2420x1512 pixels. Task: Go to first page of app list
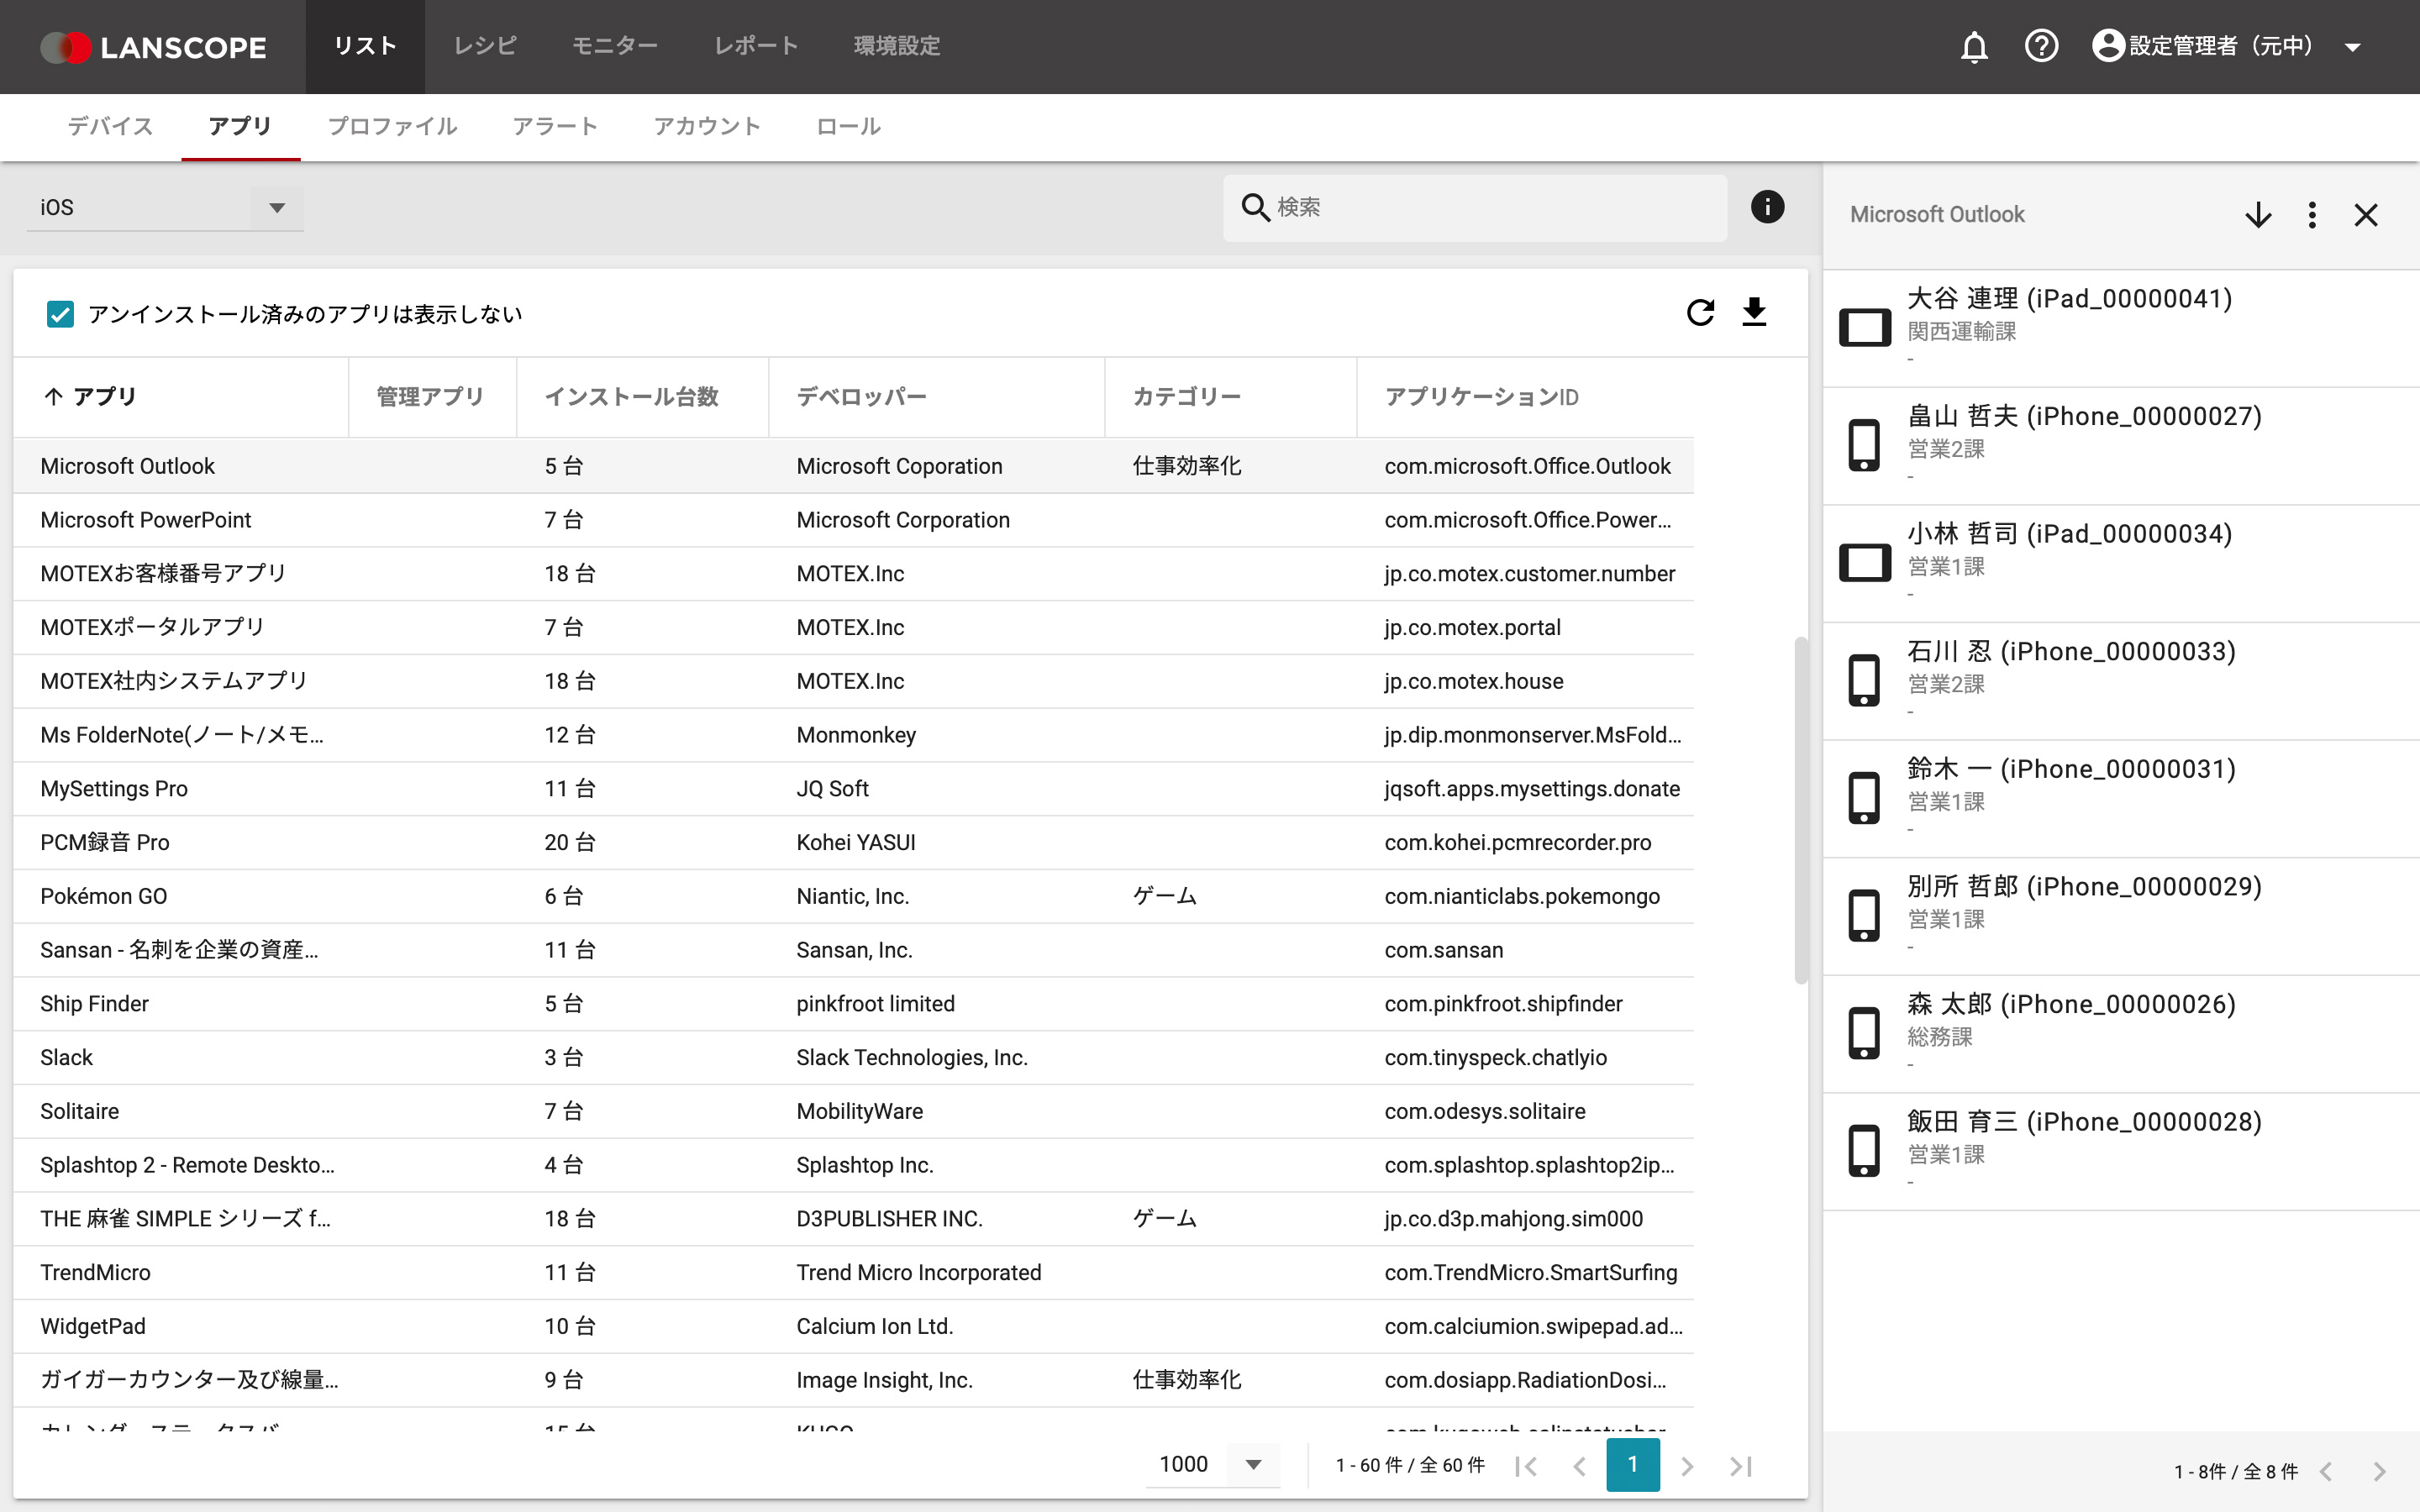(1526, 1466)
